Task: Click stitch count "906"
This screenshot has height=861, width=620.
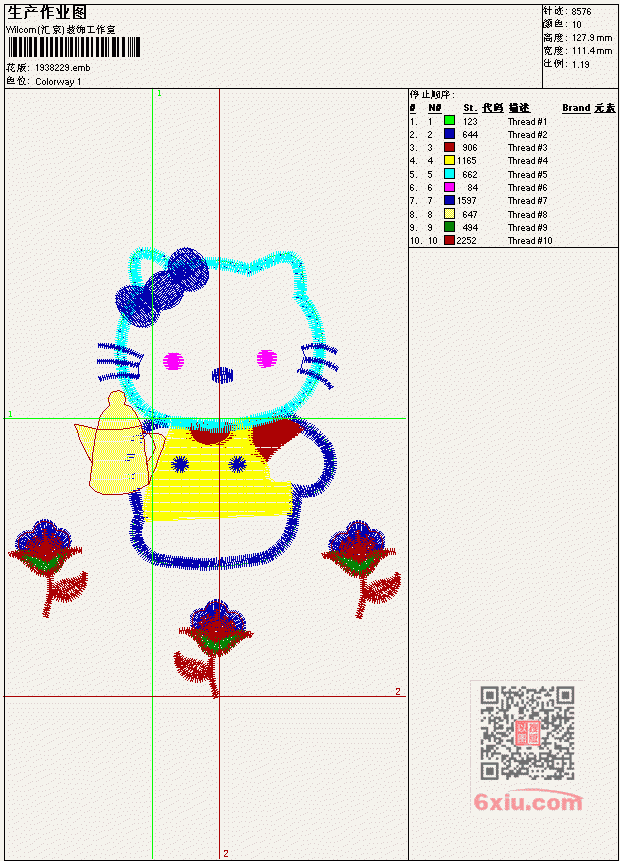Action: pos(470,148)
